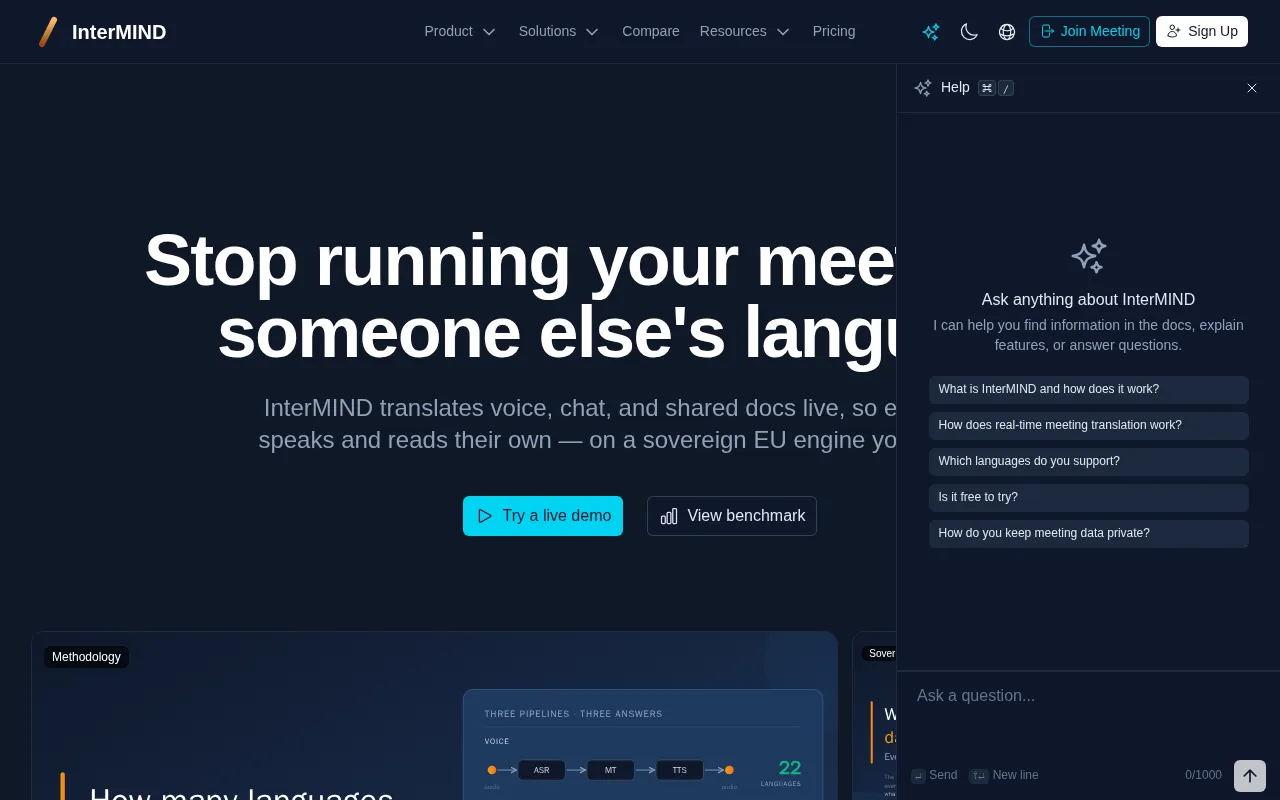Go to the Pricing page
Image resolution: width=1280 pixels, height=800 pixels.
[x=834, y=31]
